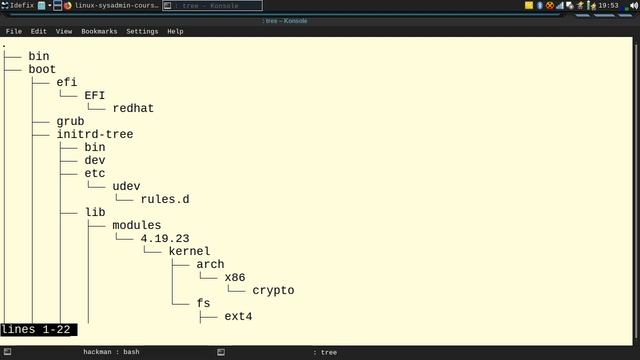Click the 'etc' entry under initrd-tree
Viewport: 640px width, 360px height.
pyautogui.click(x=95, y=173)
